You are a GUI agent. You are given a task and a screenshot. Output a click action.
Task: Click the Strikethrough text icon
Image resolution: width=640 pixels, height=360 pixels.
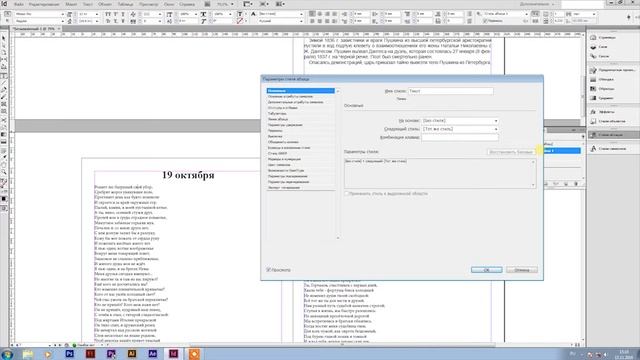click(x=123, y=21)
